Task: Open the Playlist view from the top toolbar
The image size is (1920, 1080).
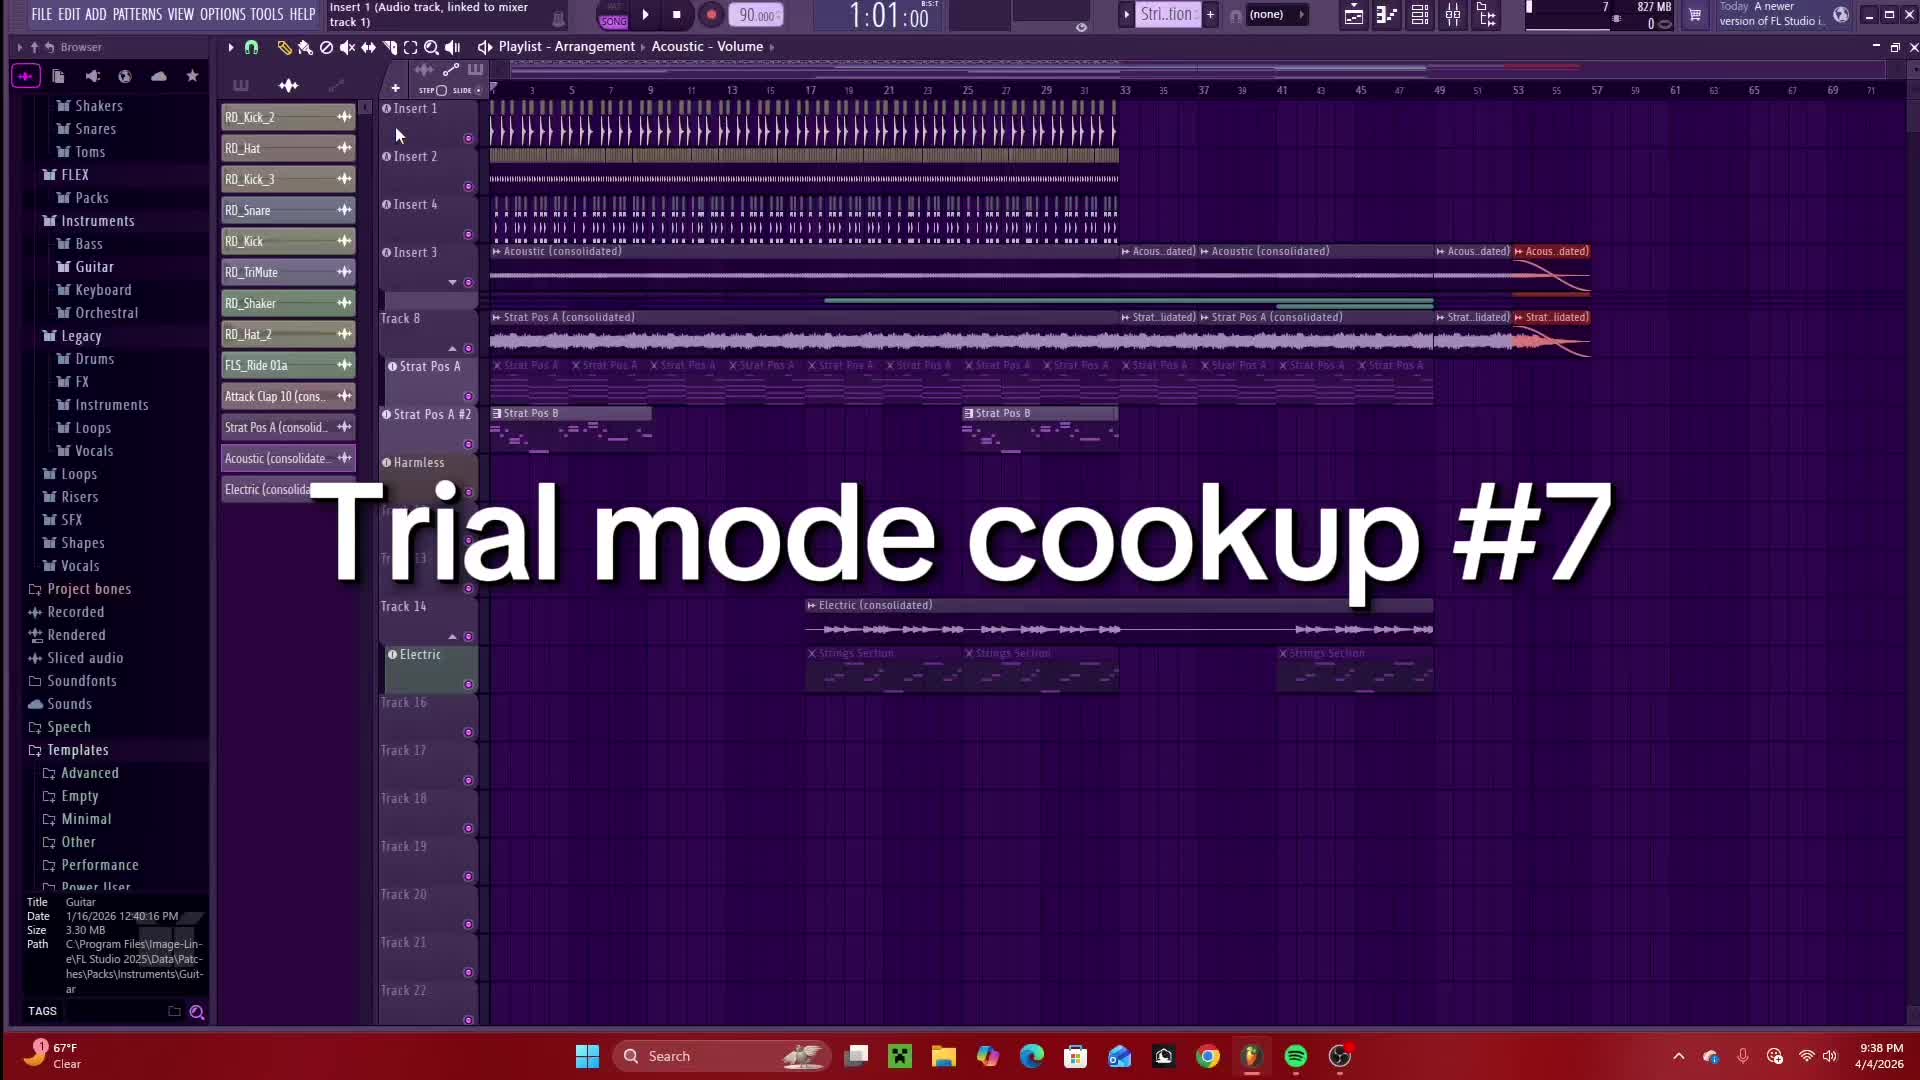Action: click(1353, 15)
